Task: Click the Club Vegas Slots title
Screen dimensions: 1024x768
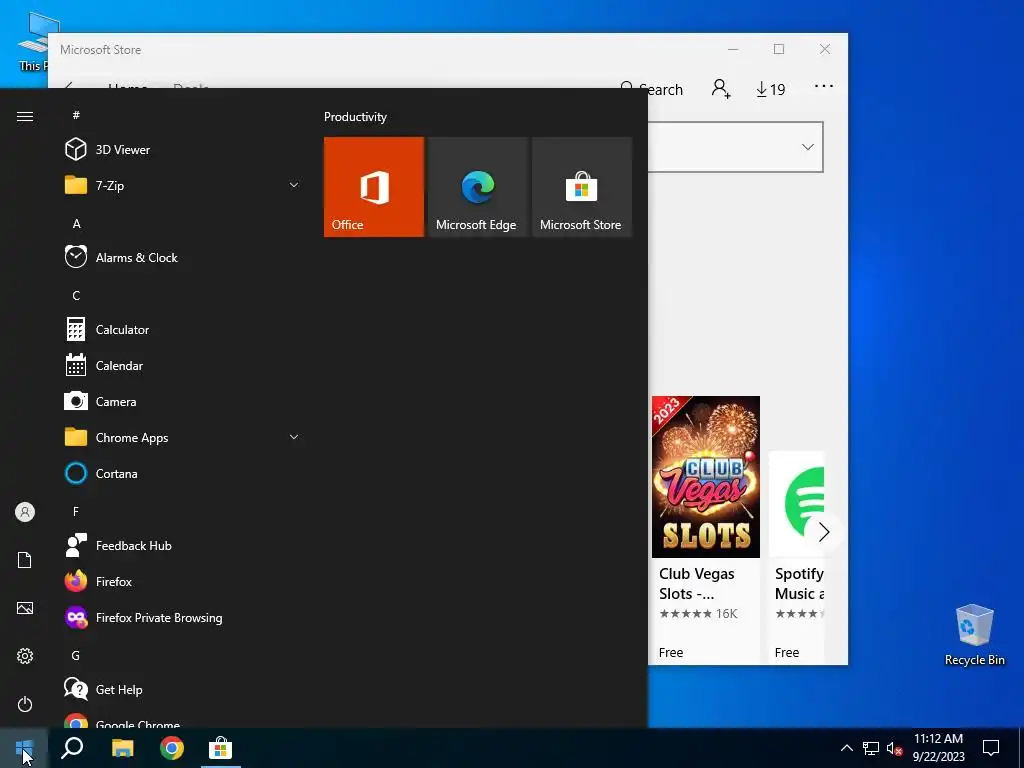Action: (696, 584)
